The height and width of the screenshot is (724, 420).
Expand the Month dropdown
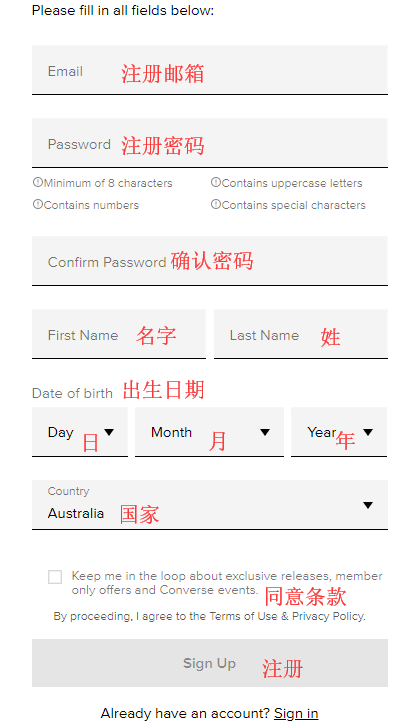point(209,432)
